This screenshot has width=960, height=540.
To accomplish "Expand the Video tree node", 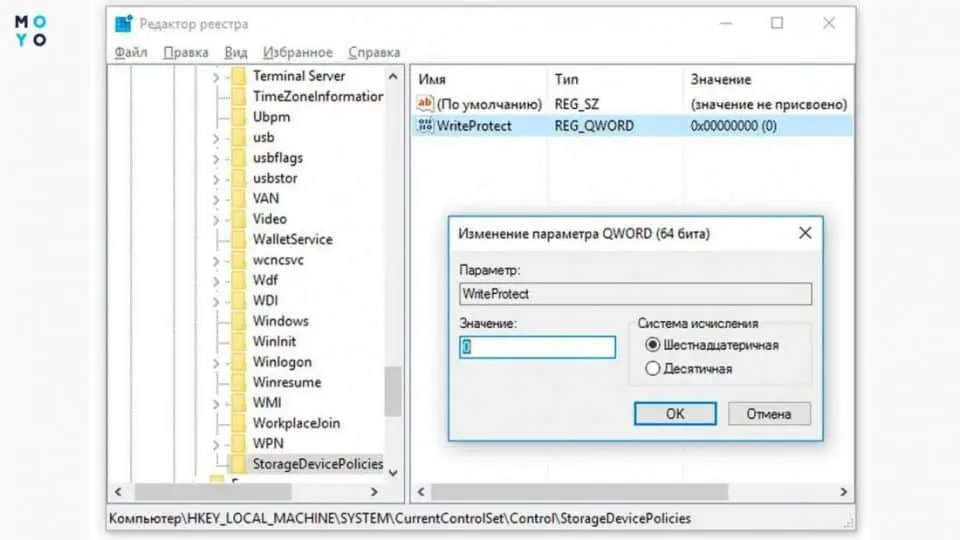I will (216, 219).
